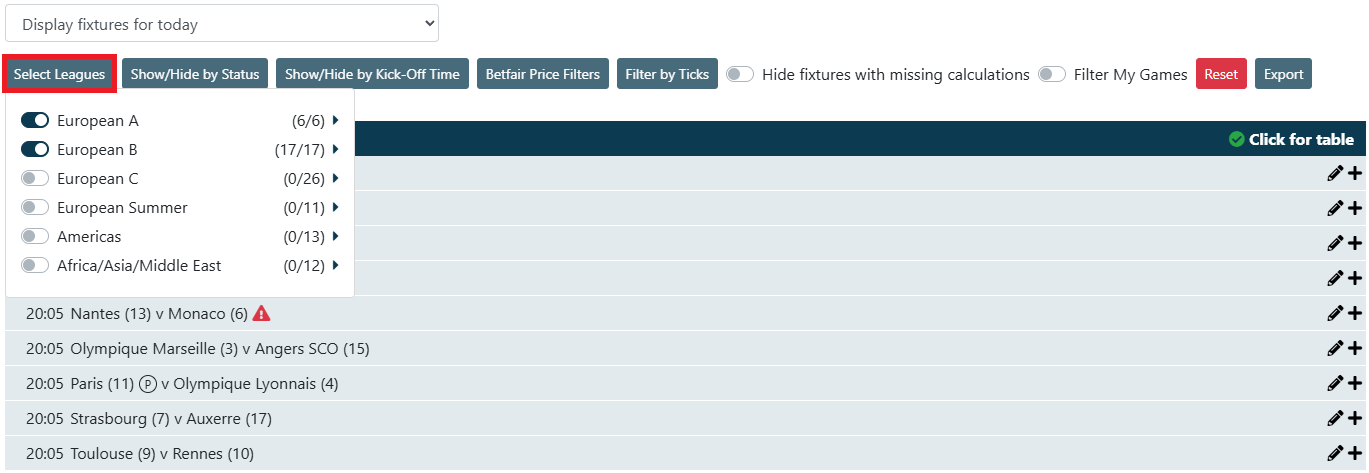Viewport: 1369px width, 473px height.
Task: Click the Export button
Action: coord(1283,74)
